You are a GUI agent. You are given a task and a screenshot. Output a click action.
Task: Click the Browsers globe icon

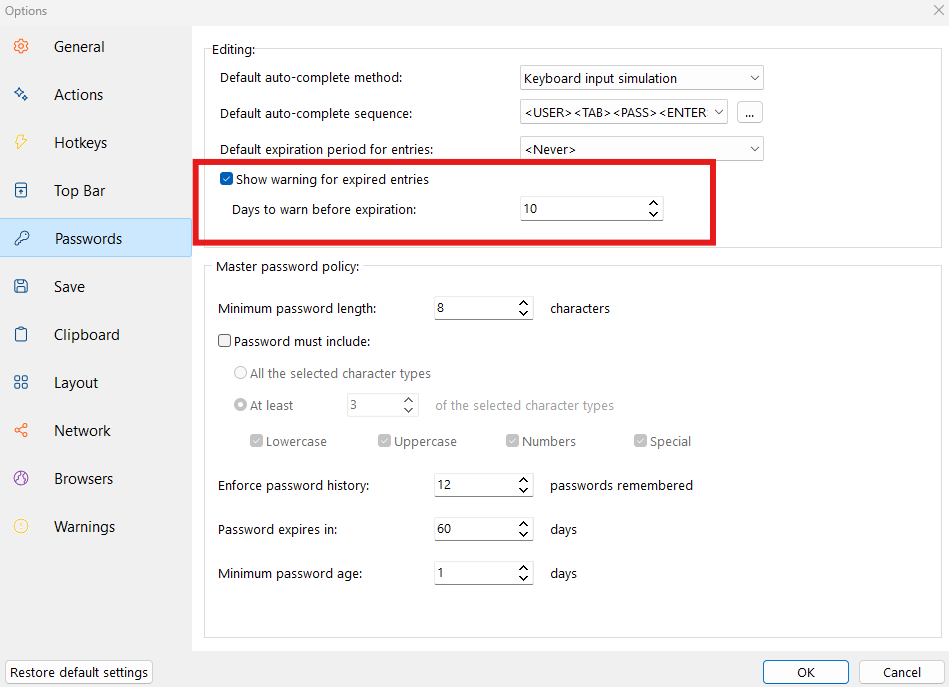(21, 478)
